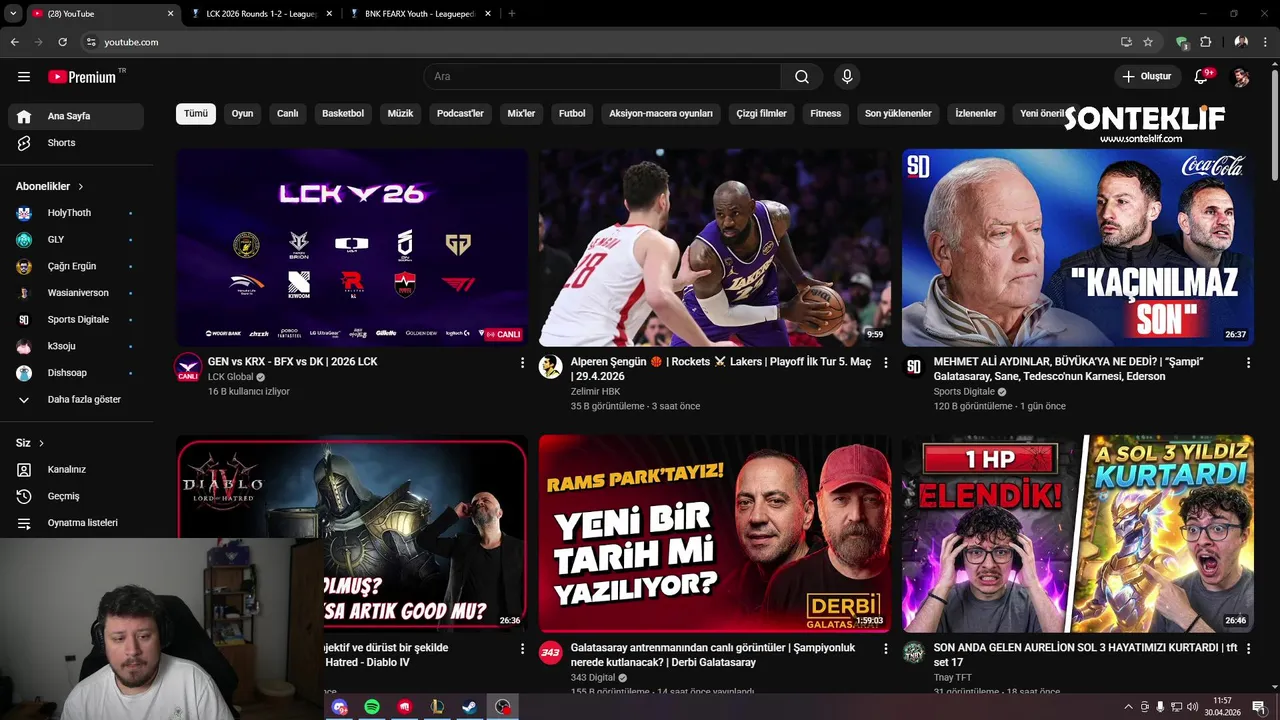Open Oynatma listeleri in the sidebar

click(76, 523)
